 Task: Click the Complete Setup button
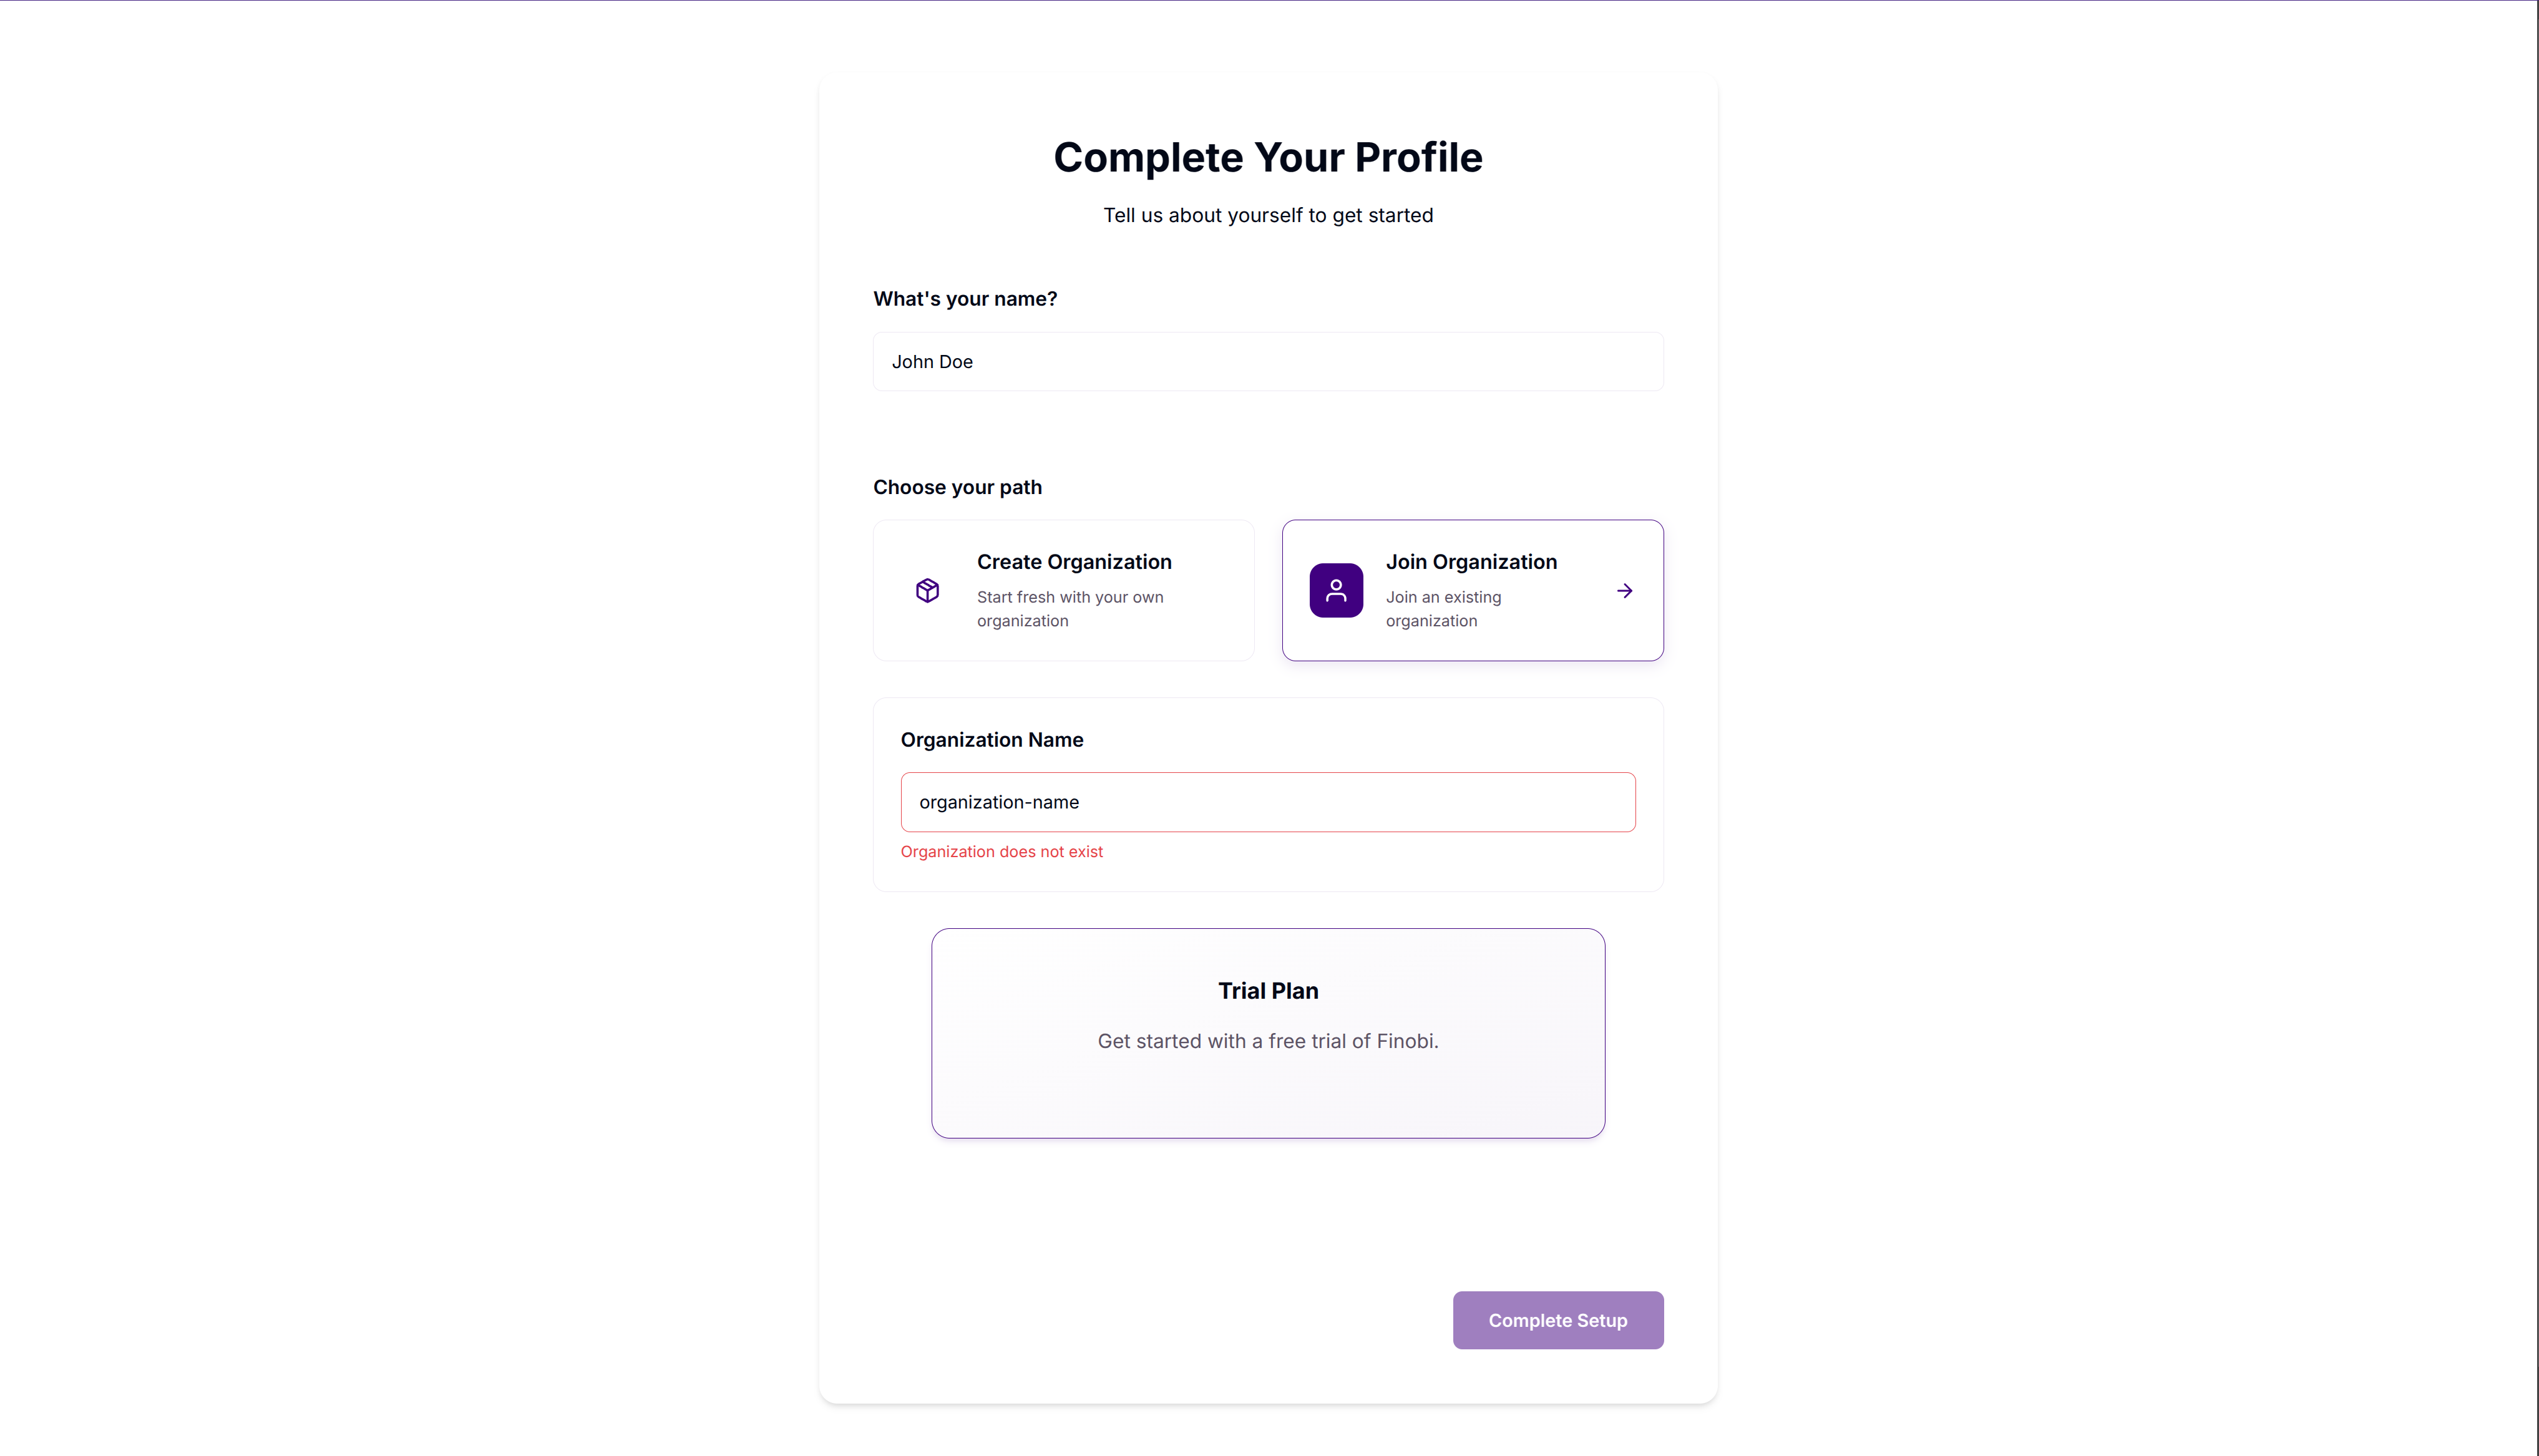tap(1557, 1320)
